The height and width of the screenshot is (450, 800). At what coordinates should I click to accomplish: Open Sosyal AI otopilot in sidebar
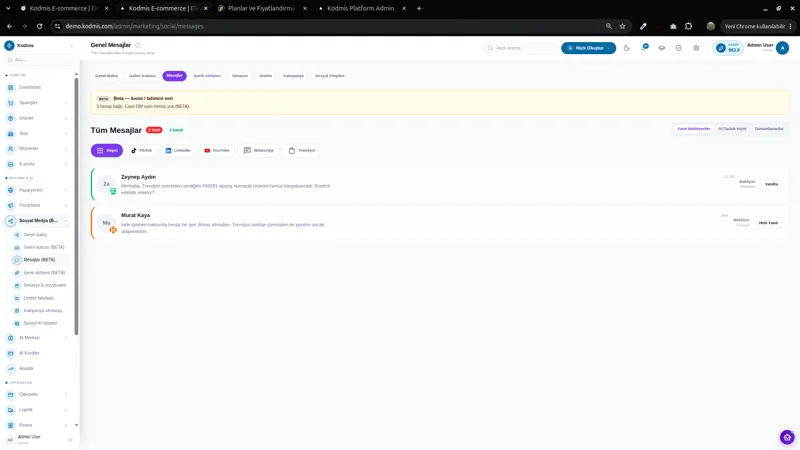pos(40,323)
